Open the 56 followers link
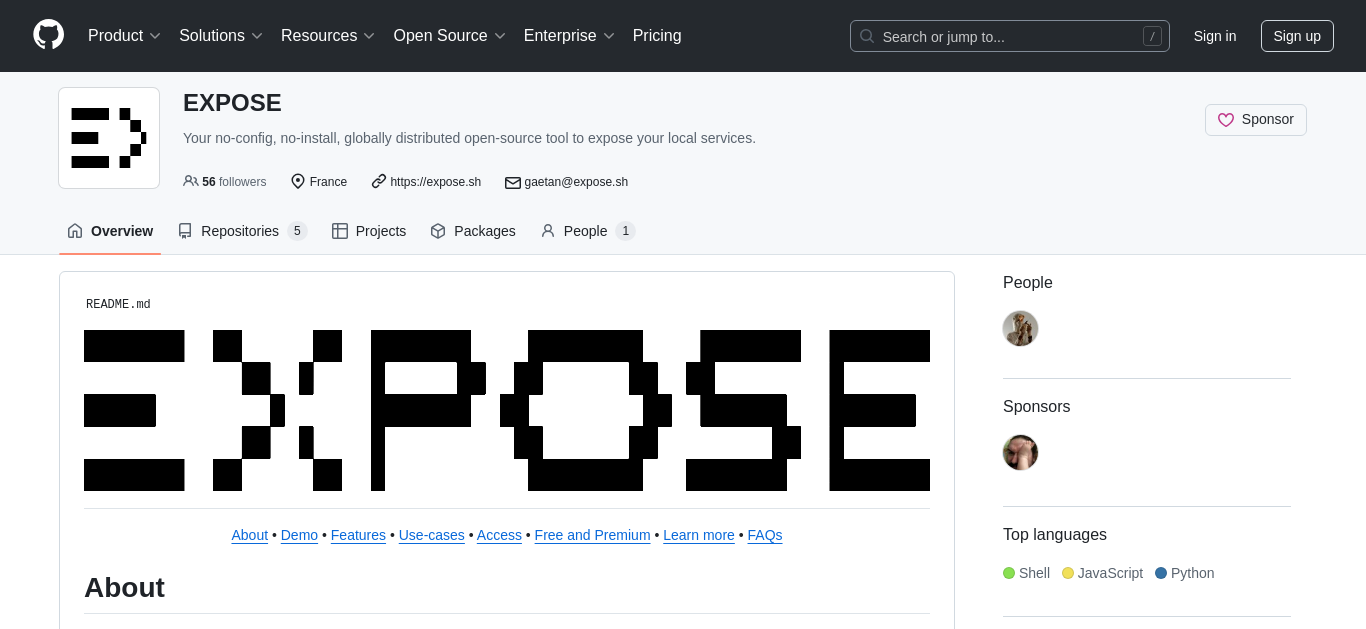 click(225, 181)
